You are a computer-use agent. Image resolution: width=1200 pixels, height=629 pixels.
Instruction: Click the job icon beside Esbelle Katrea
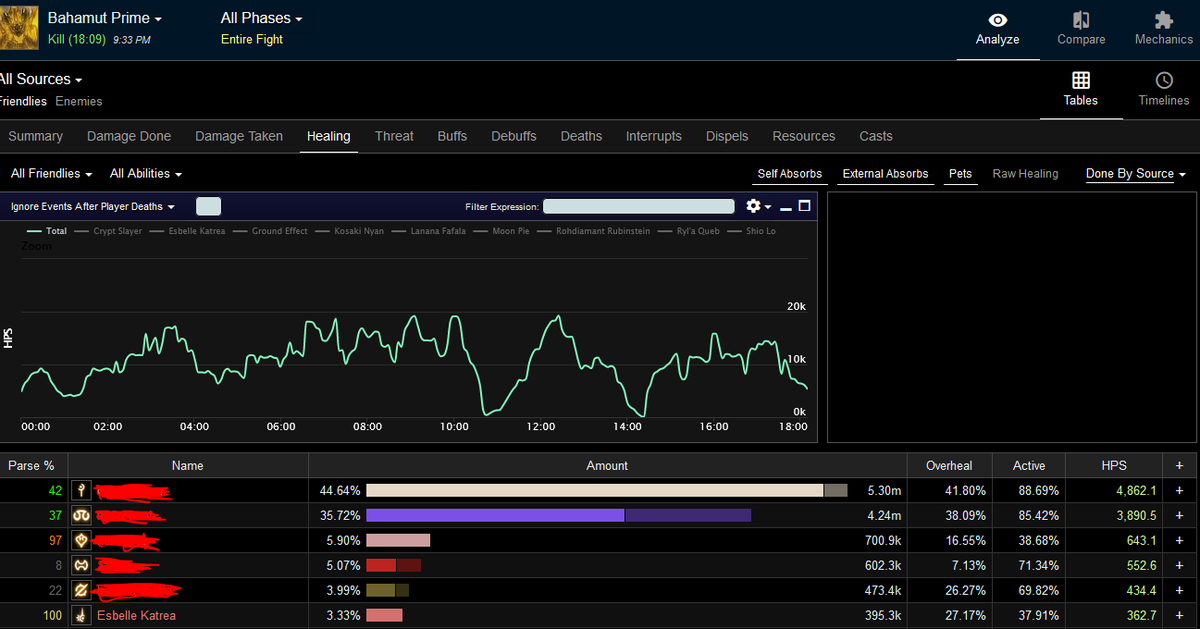coord(83,615)
